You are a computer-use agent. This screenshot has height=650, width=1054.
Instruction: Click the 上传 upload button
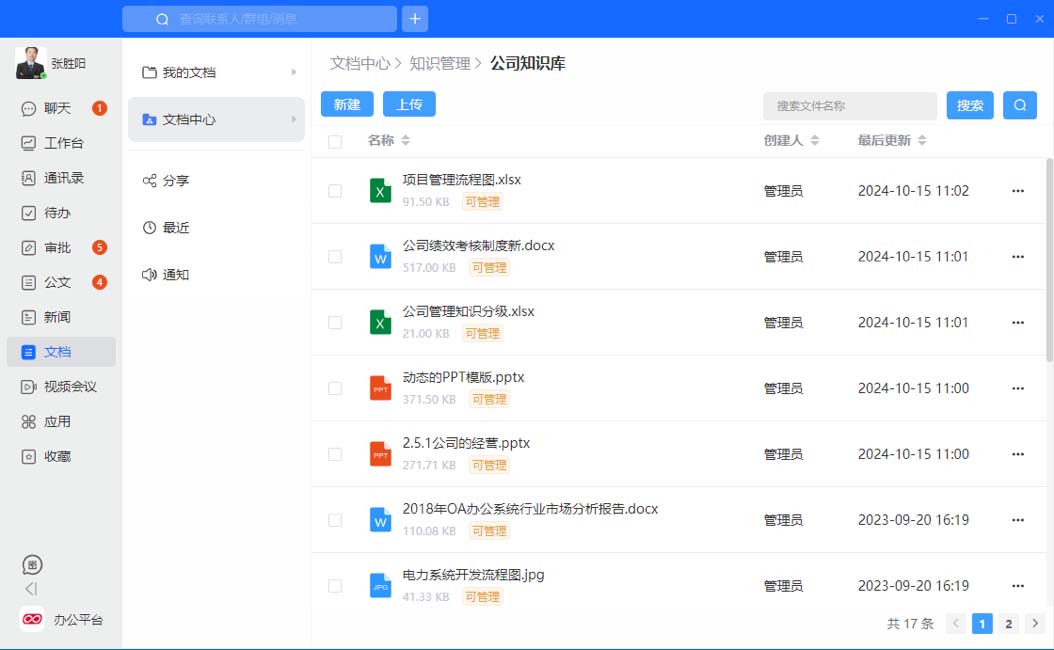pyautogui.click(x=409, y=104)
